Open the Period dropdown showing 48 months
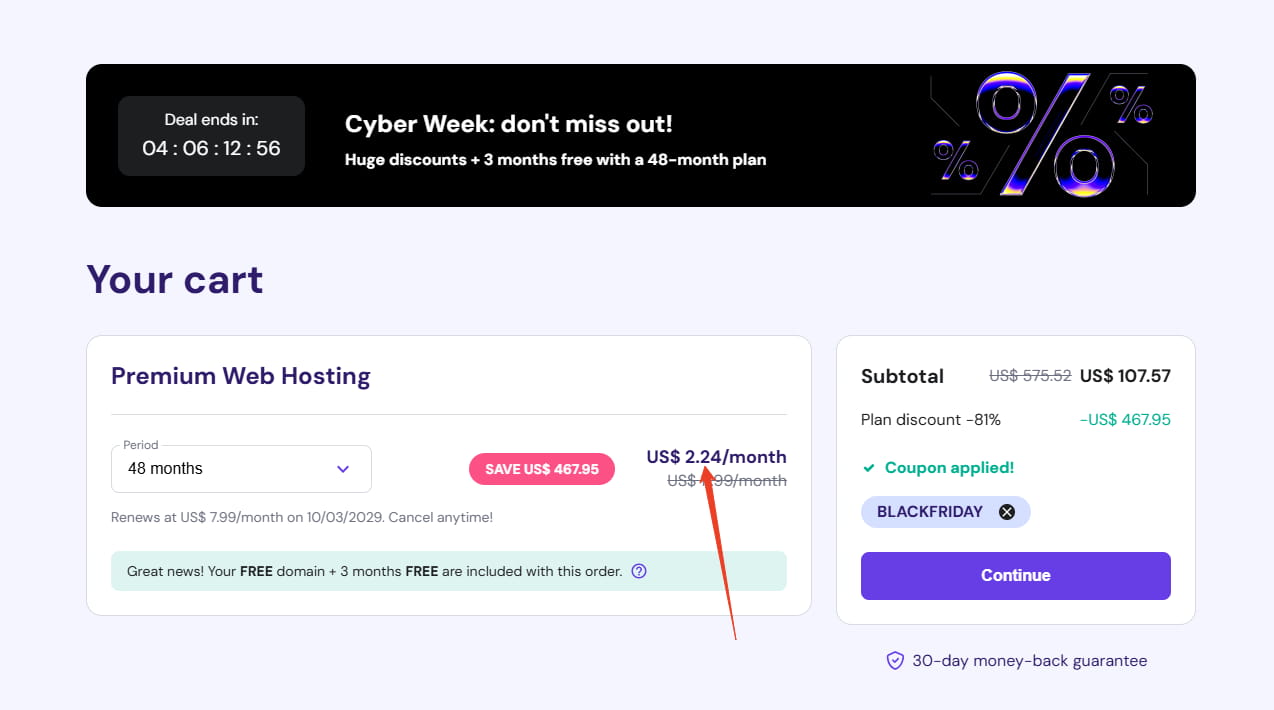The height and width of the screenshot is (710, 1274). pyautogui.click(x=241, y=468)
